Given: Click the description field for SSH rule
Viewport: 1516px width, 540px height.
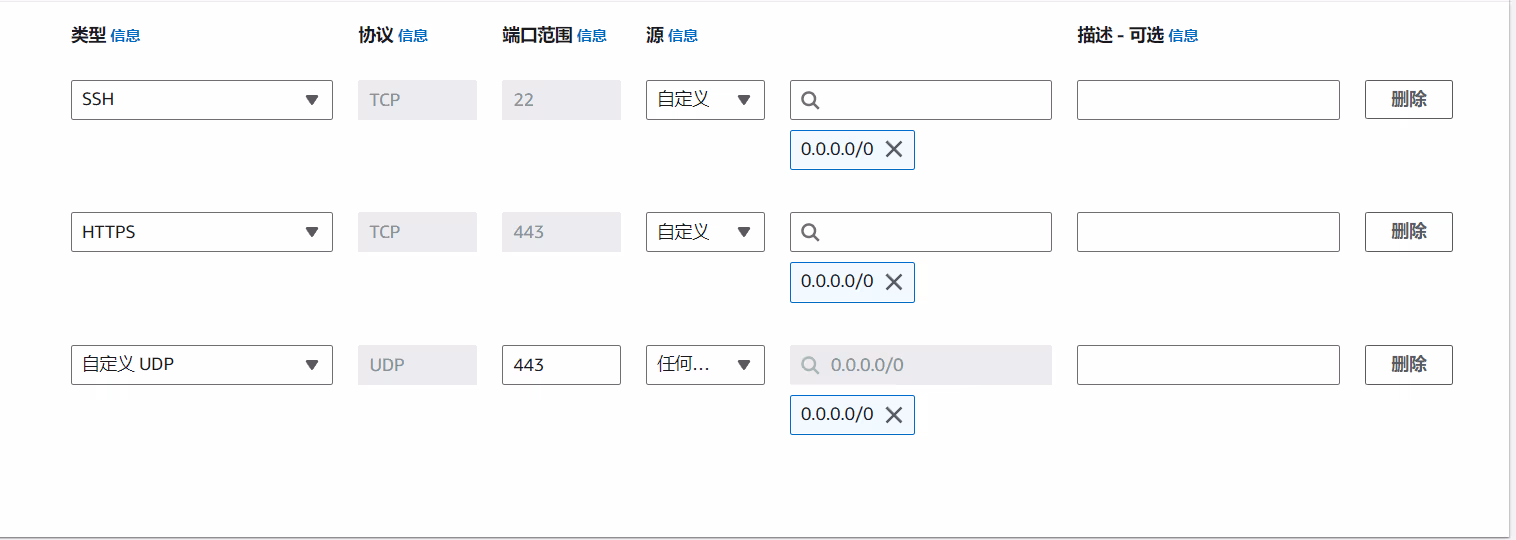Looking at the screenshot, I should [x=1207, y=100].
